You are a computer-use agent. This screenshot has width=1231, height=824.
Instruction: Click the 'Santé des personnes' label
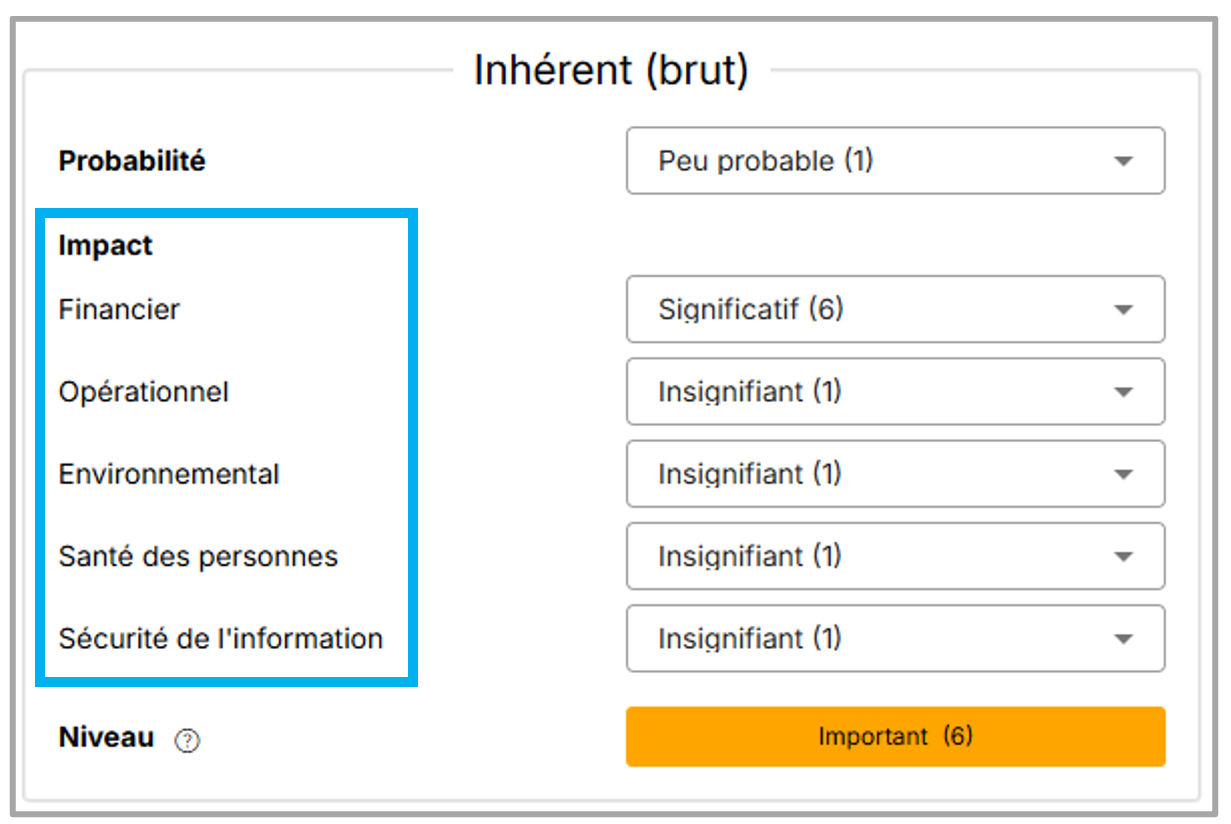198,556
